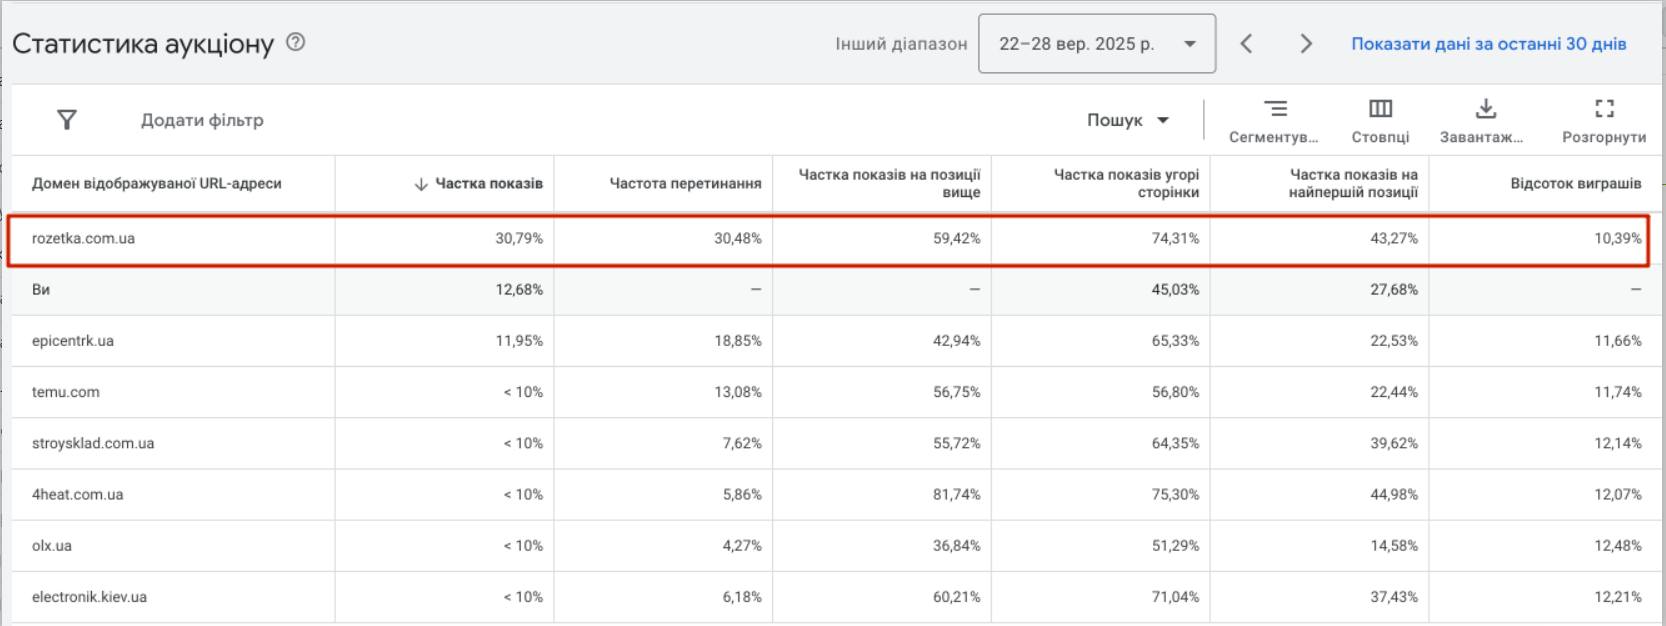
Task: Go to next date range
Action: [1305, 43]
